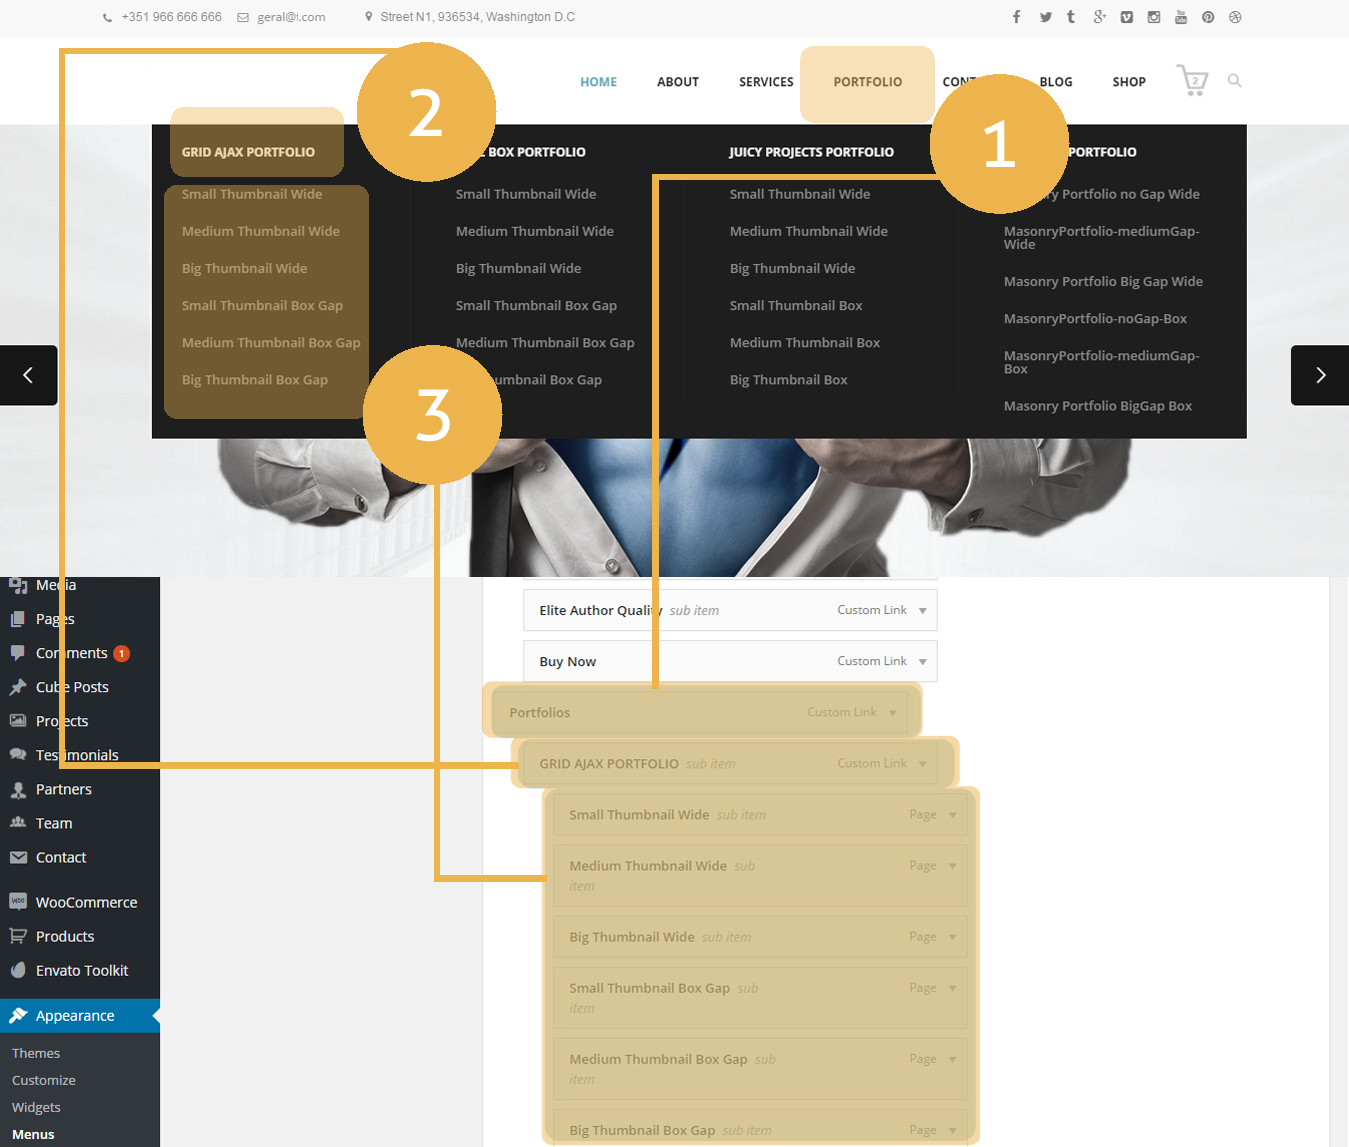Open the ABOUT navigation menu
The height and width of the screenshot is (1147, 1349).
tap(677, 82)
